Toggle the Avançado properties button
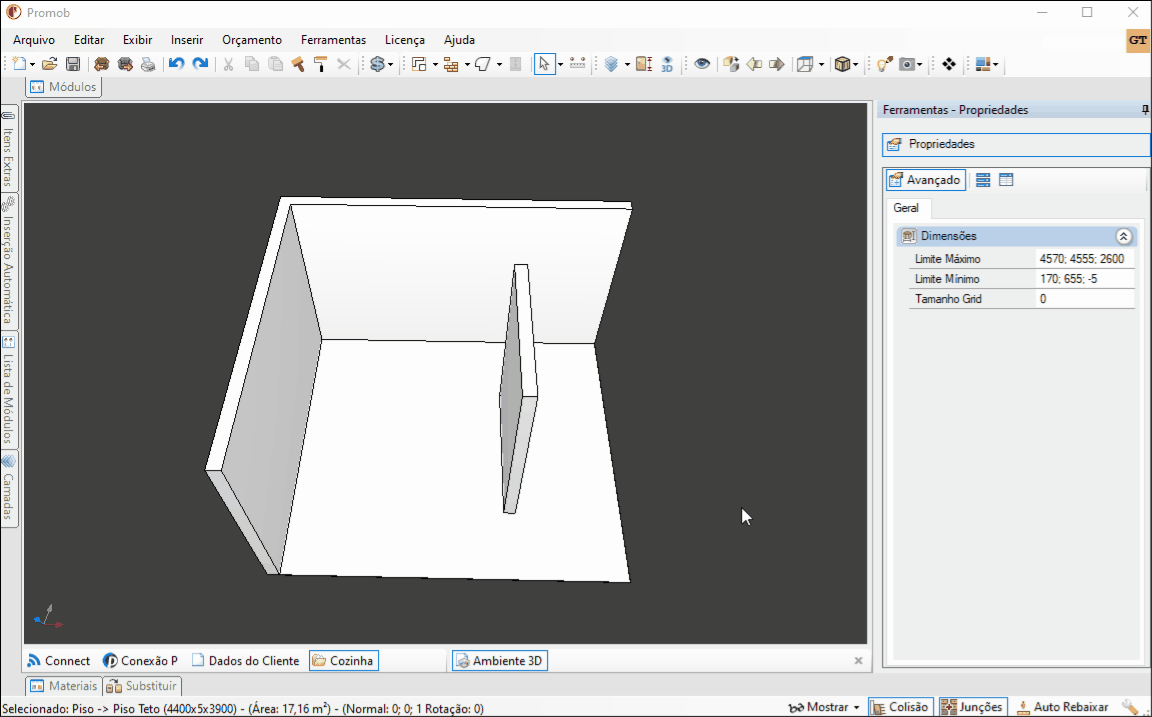1152x717 pixels. (x=925, y=180)
